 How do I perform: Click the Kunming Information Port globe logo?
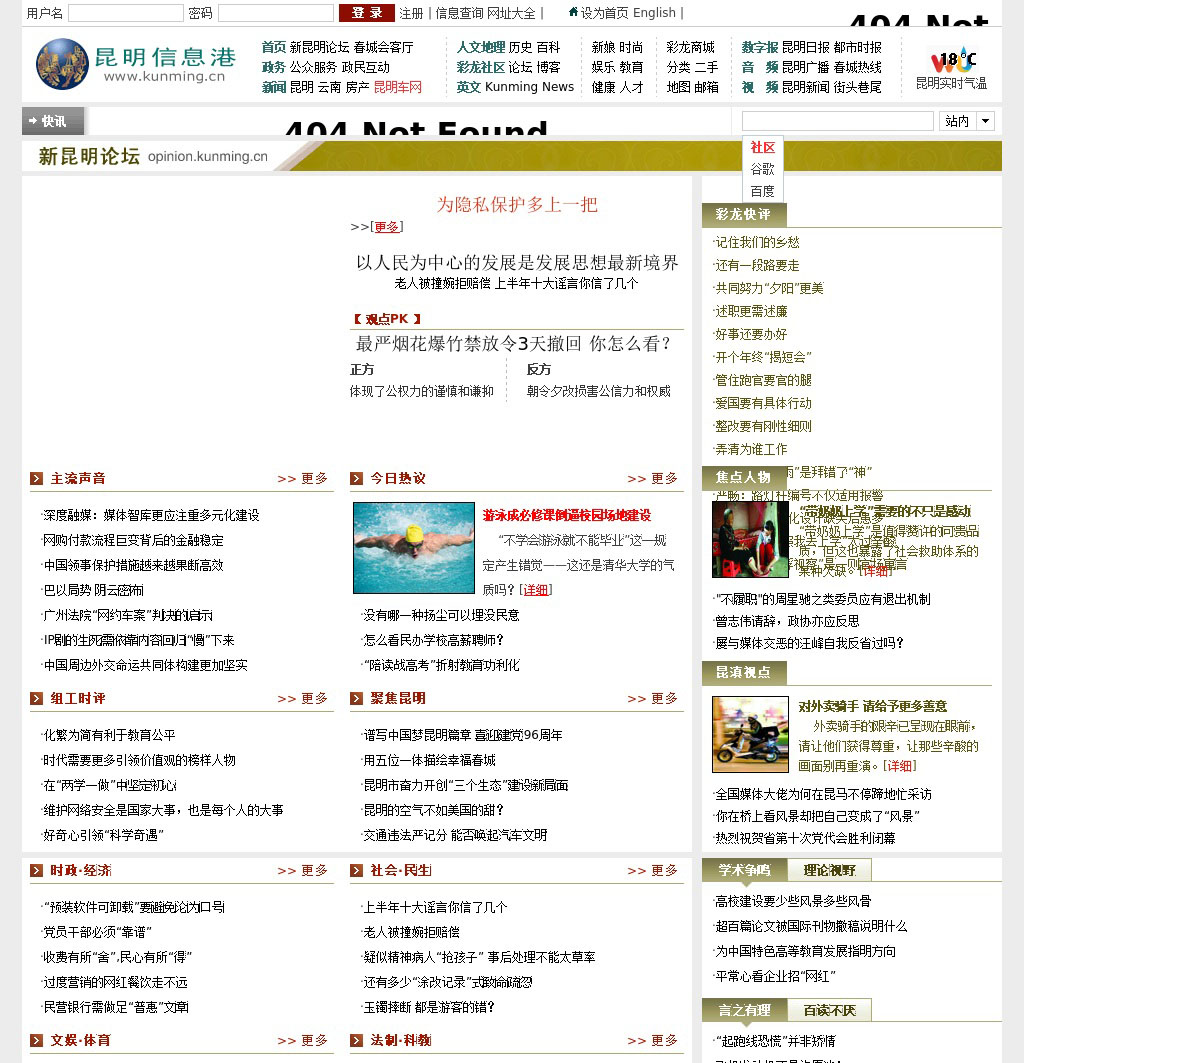coord(62,64)
